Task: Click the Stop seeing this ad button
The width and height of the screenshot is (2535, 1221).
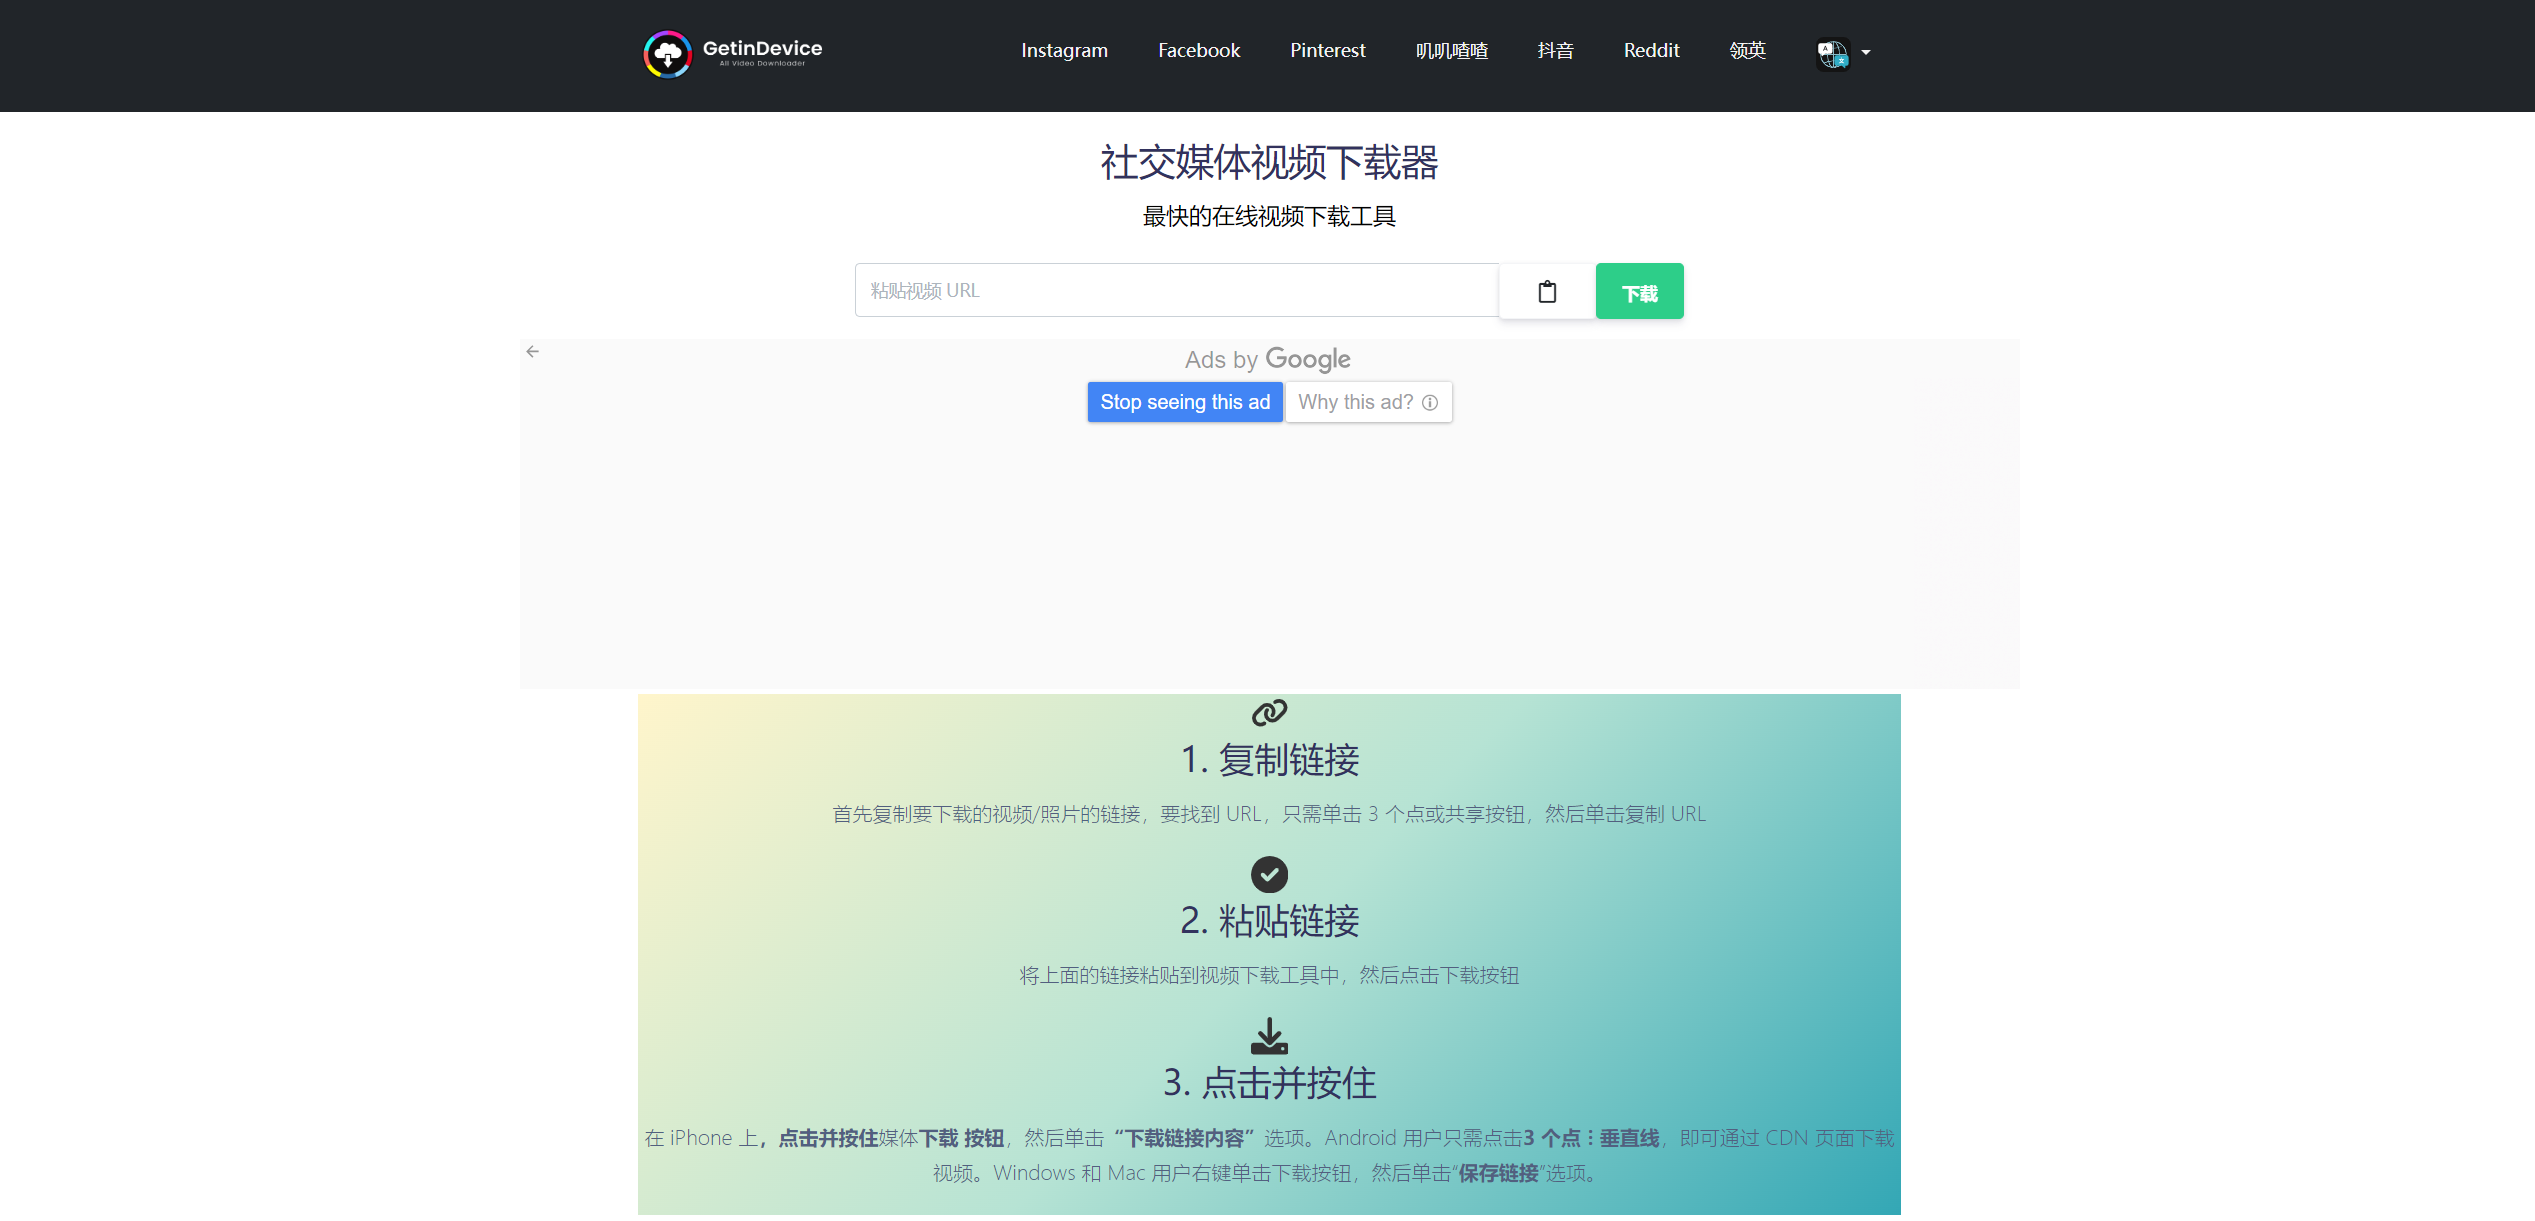Action: click(x=1184, y=402)
